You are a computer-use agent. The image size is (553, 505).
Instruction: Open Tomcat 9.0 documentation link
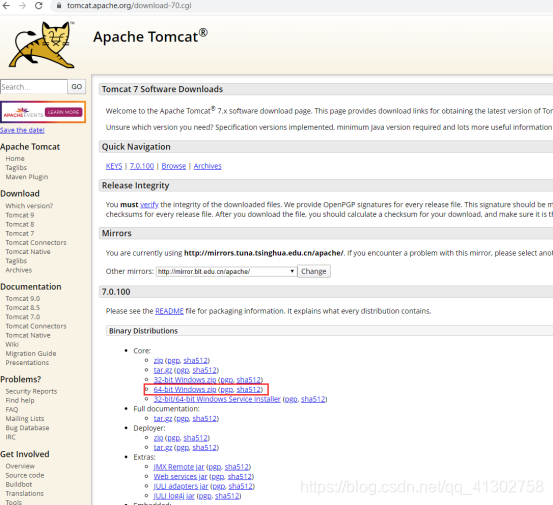pos(23,299)
